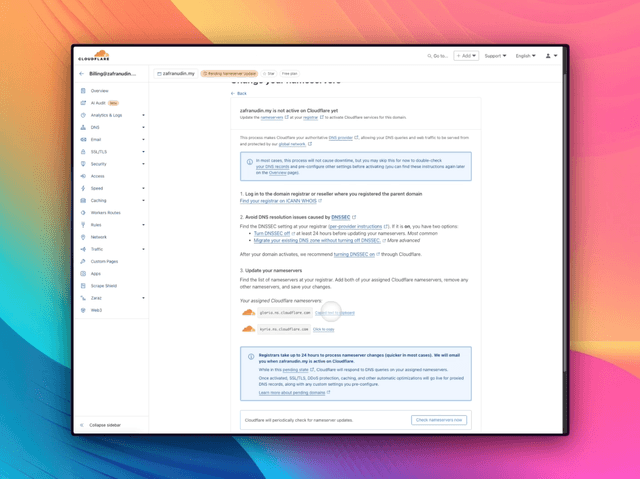Click the Apps sidebar icon
Image resolution: width=640 pixels, height=479 pixels.
click(83, 273)
